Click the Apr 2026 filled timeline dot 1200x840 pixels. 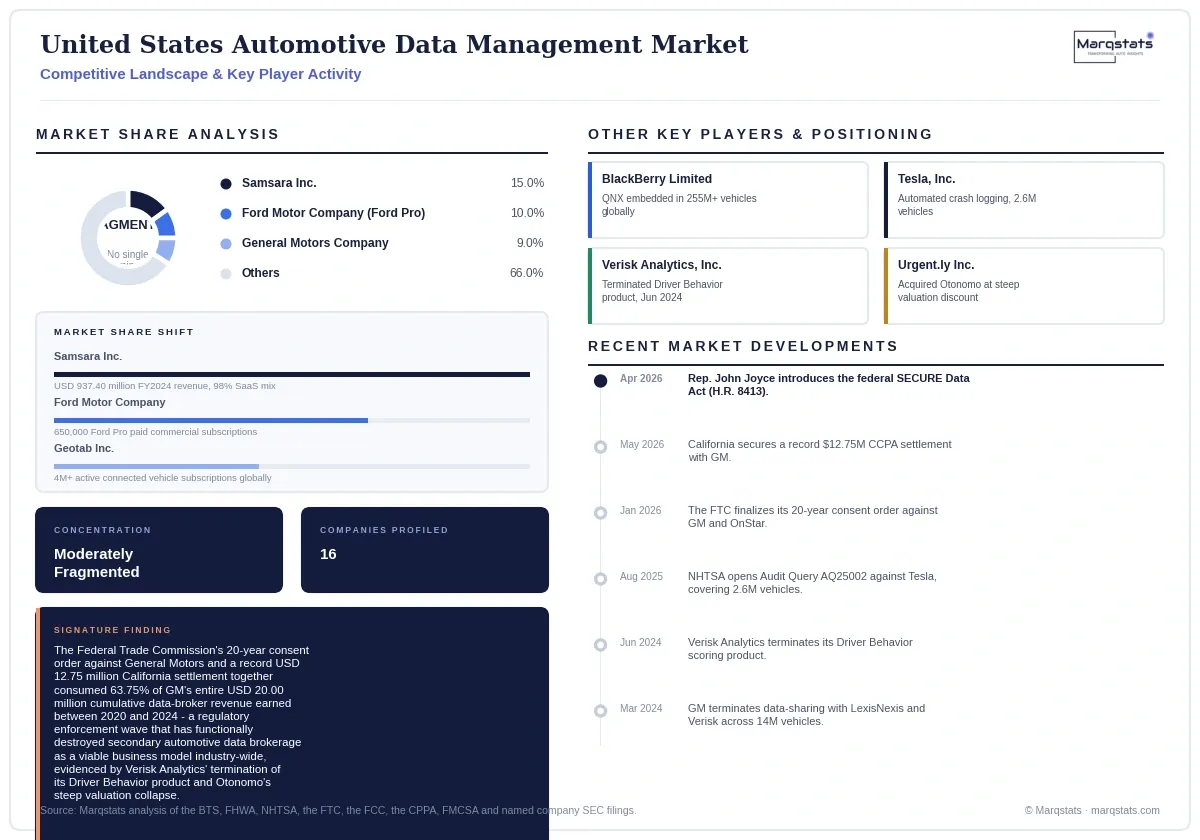(600, 381)
